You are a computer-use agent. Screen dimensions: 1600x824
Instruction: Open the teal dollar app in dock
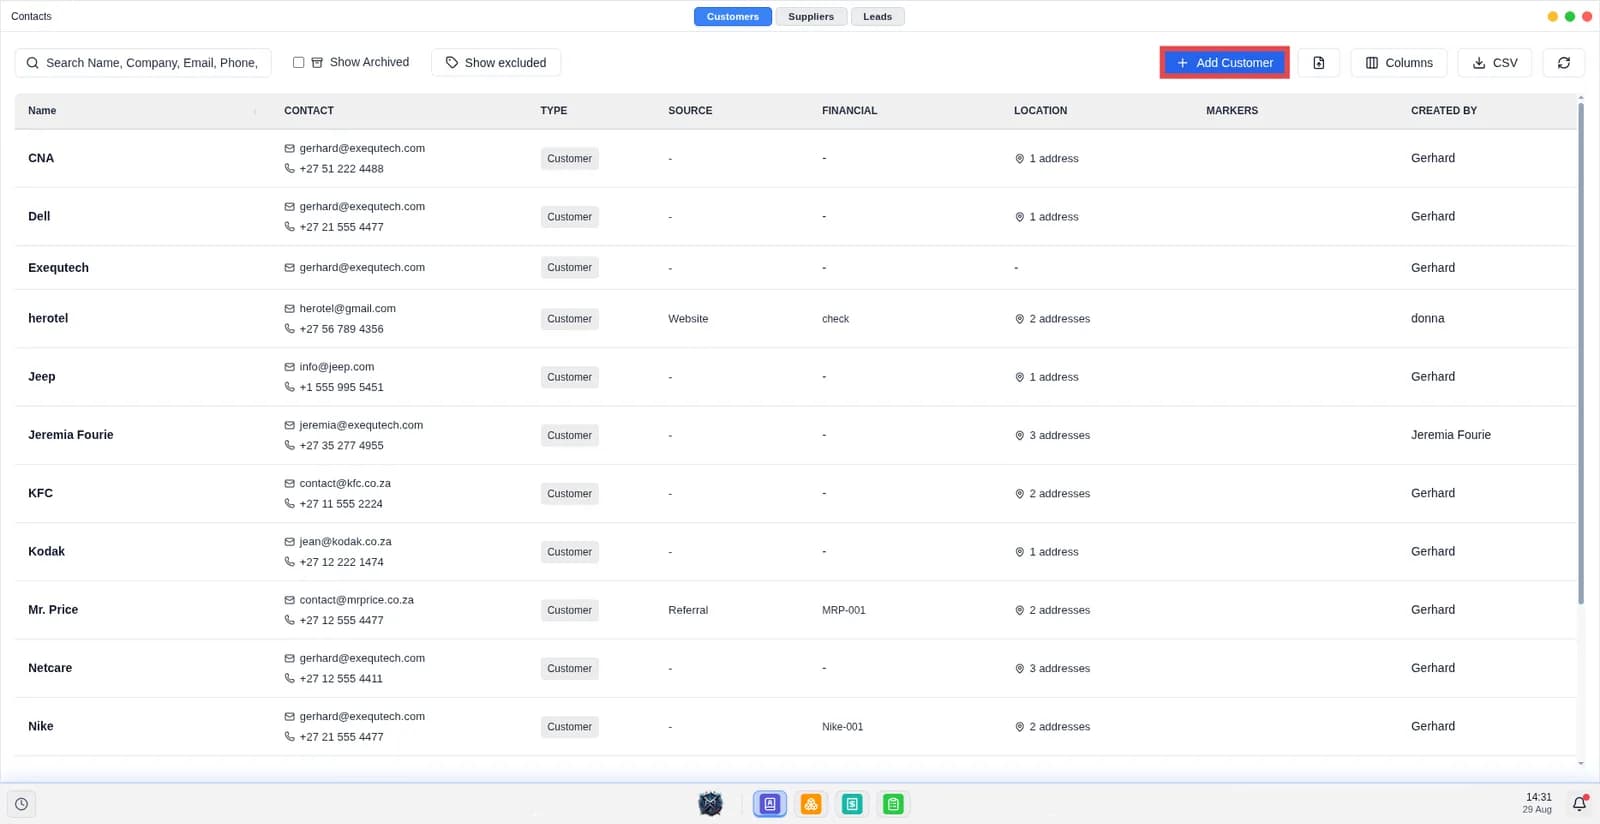point(852,804)
